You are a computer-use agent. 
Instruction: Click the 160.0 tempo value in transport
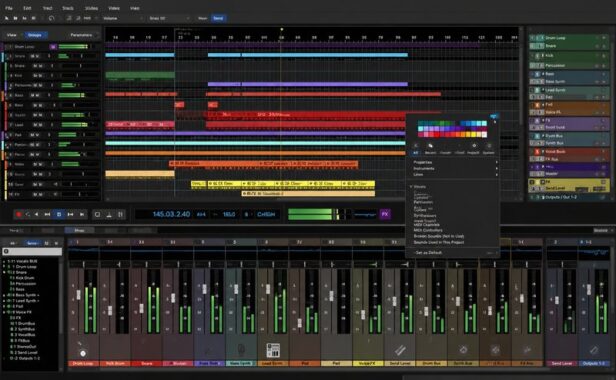(229, 214)
